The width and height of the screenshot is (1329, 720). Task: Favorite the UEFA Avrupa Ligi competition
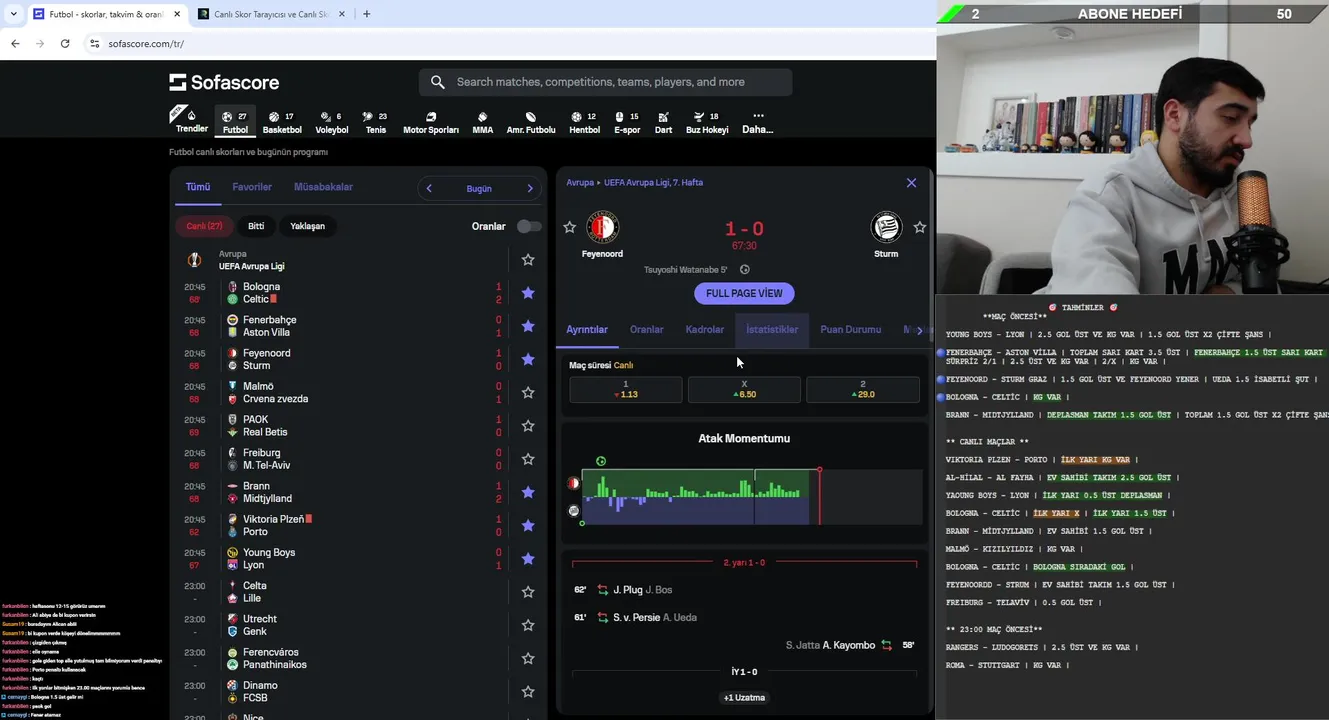pyautogui.click(x=528, y=260)
